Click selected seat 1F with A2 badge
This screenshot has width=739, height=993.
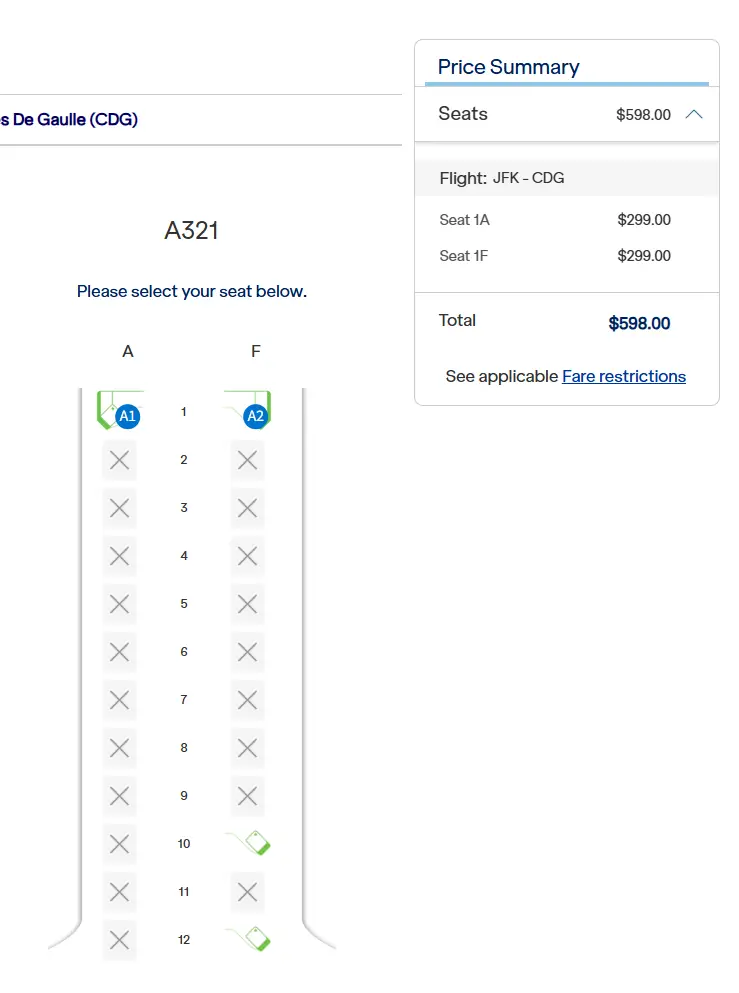(x=249, y=411)
